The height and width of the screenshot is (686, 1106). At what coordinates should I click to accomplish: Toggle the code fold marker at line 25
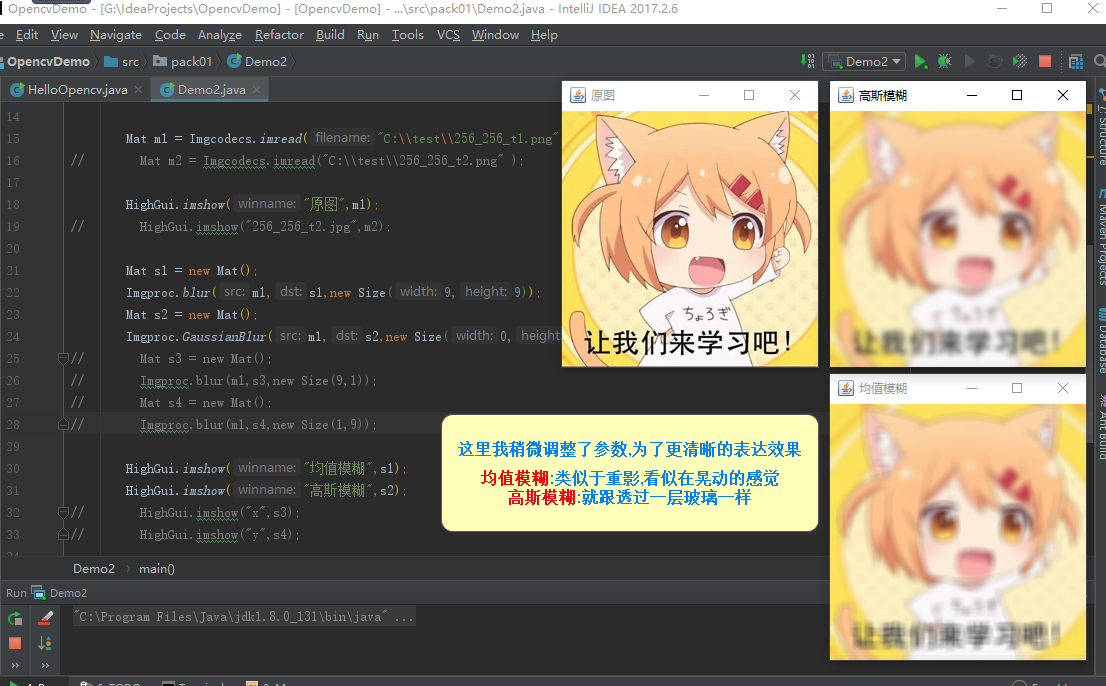coord(63,358)
